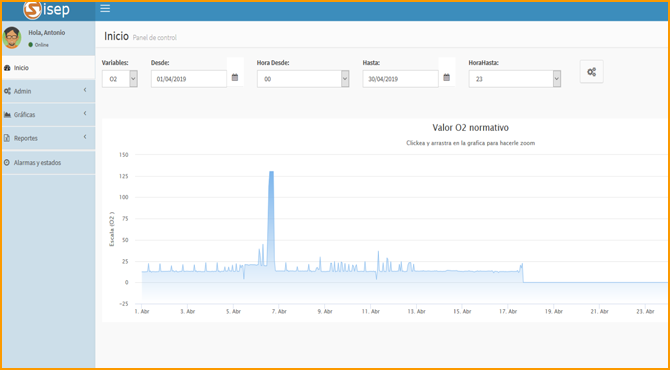The width and height of the screenshot is (670, 370).
Task: Open the HoraHasta dropdown
Action: (514, 79)
